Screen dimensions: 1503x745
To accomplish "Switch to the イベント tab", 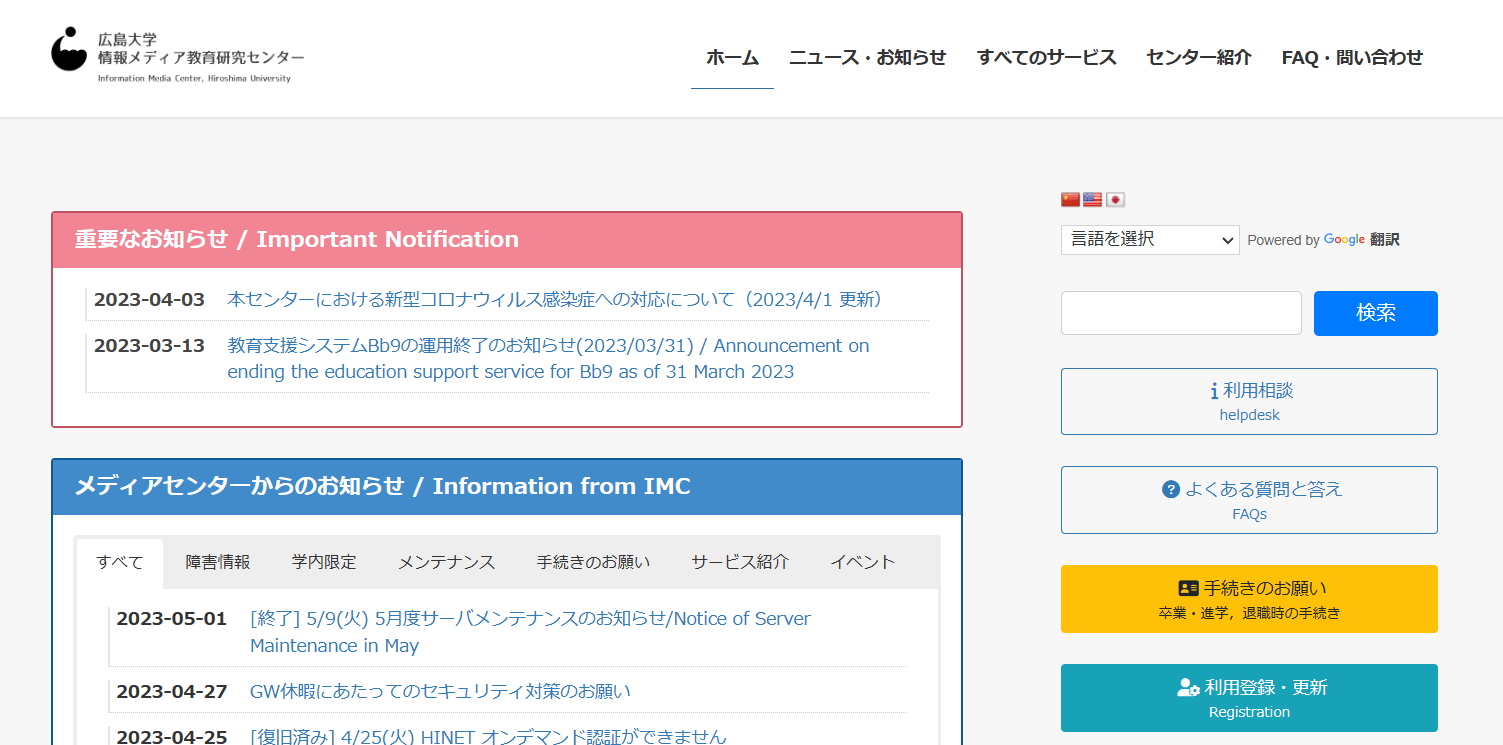I will pyautogui.click(x=862, y=563).
